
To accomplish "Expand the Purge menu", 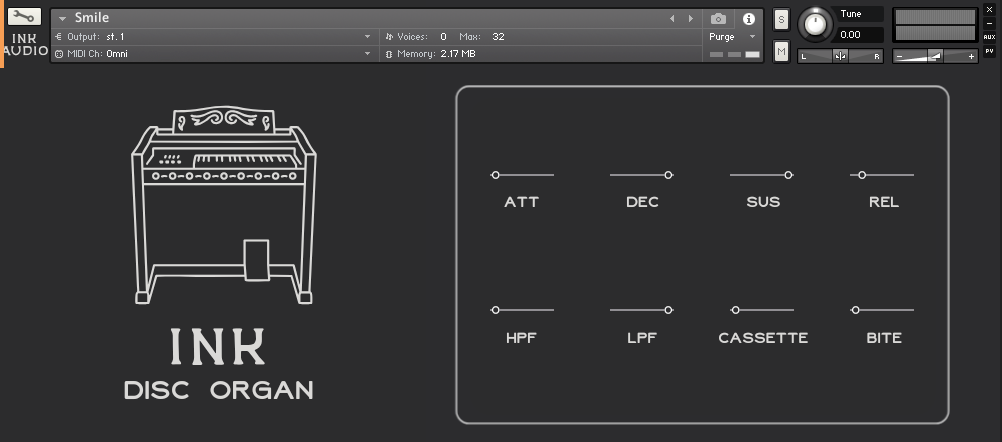I will tap(733, 36).
